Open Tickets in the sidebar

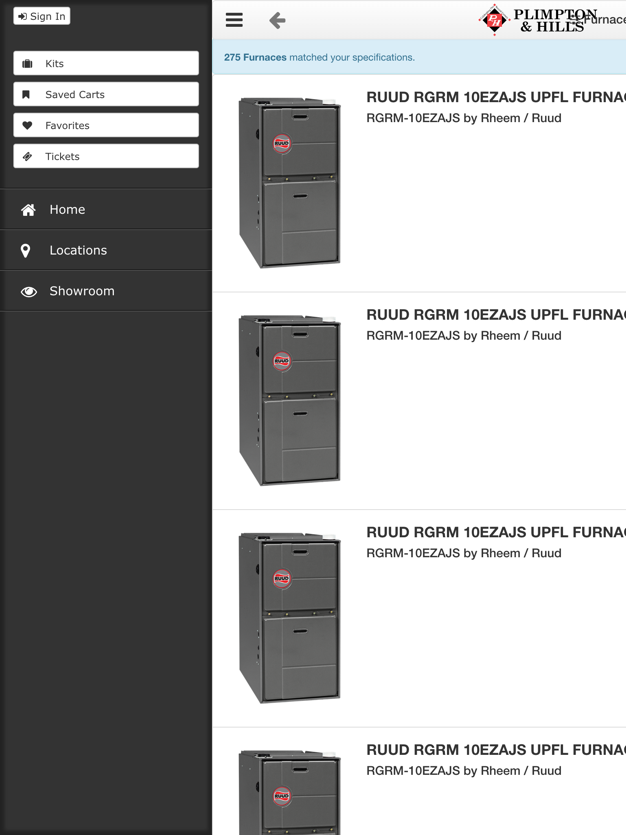106,156
